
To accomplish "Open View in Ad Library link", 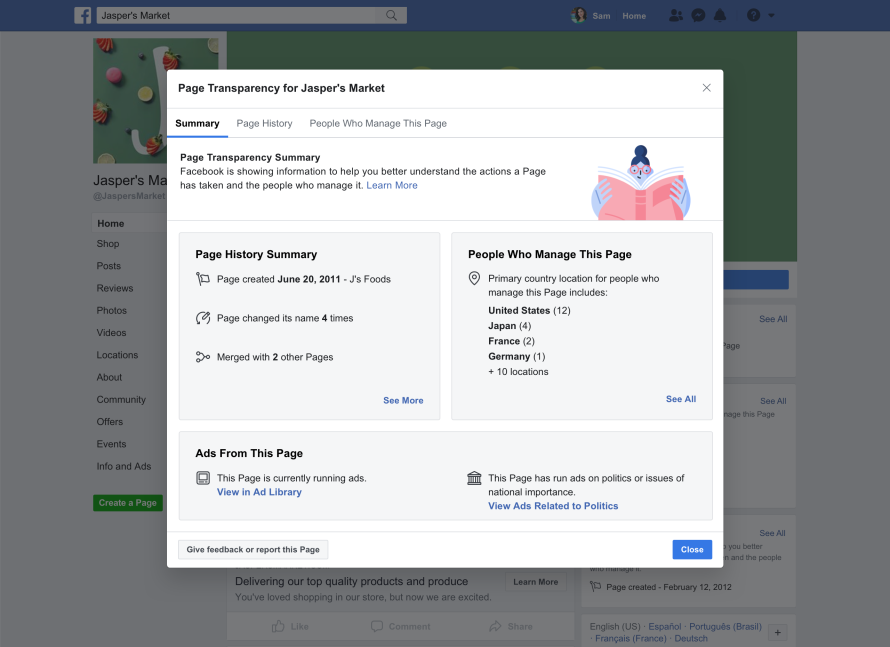I will pos(259,492).
